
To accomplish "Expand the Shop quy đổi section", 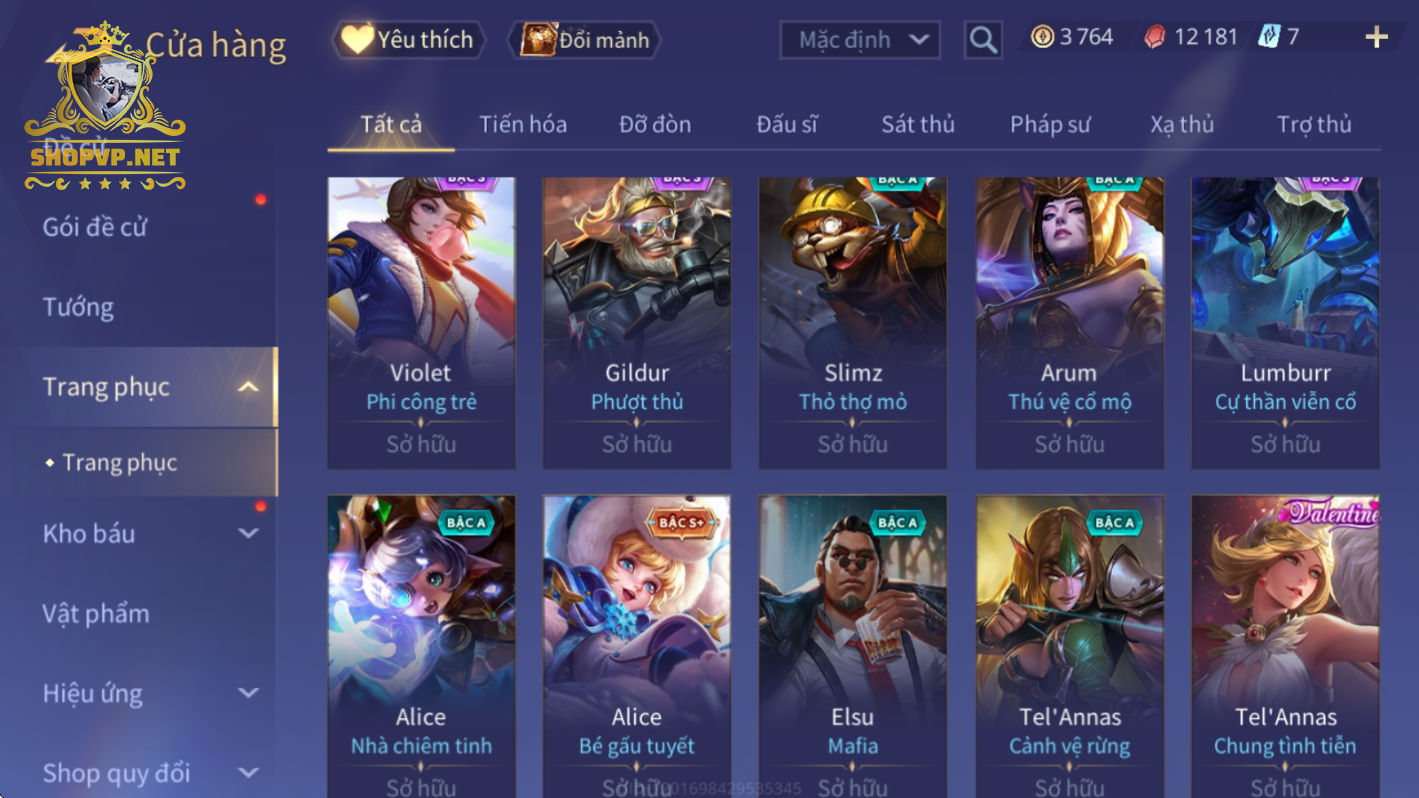I will (249, 772).
